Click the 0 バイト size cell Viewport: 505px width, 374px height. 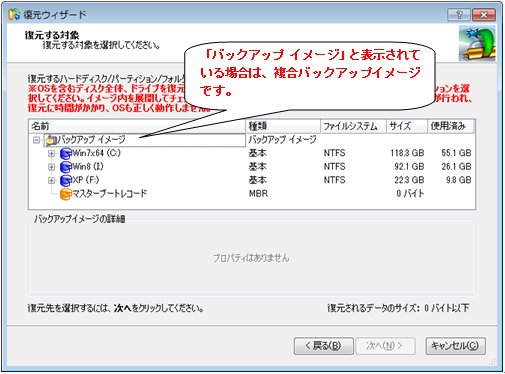(410, 194)
